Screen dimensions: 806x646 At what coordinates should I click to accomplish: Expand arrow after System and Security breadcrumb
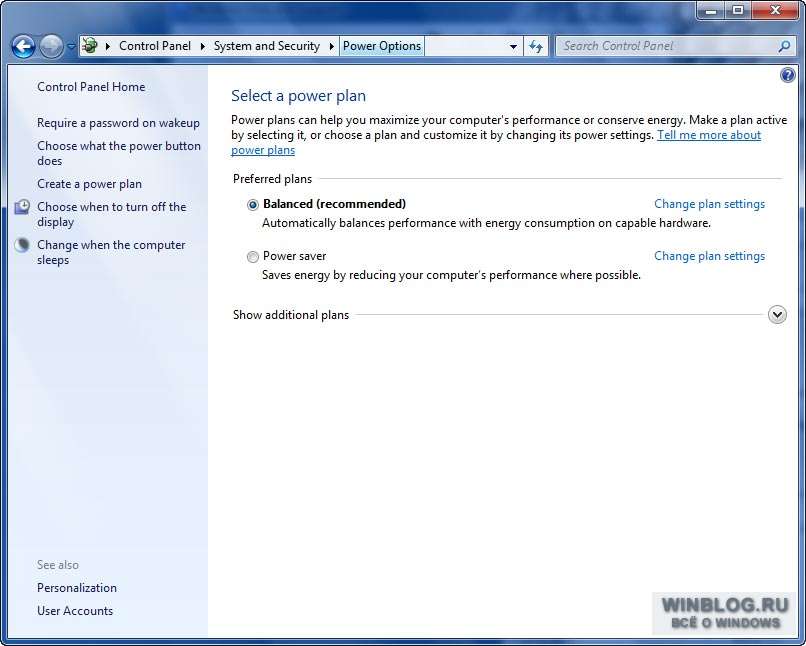(332, 46)
